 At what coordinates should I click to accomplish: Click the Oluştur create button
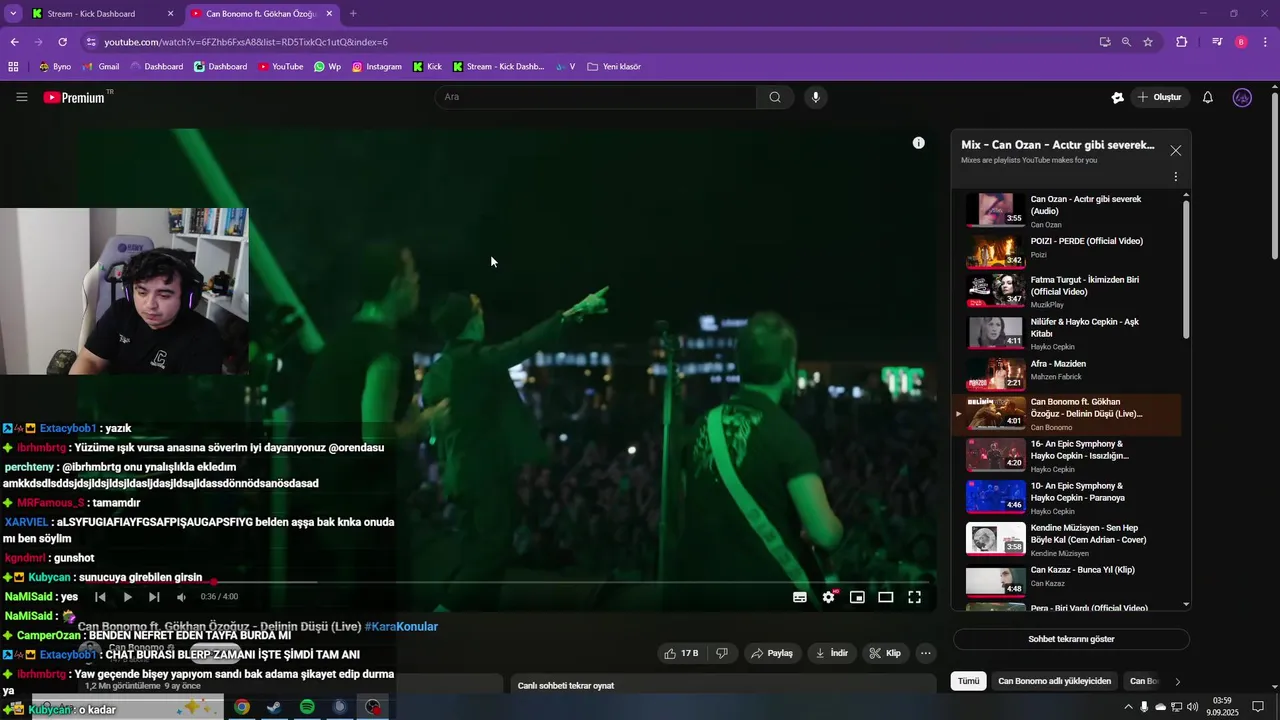coord(1158,97)
